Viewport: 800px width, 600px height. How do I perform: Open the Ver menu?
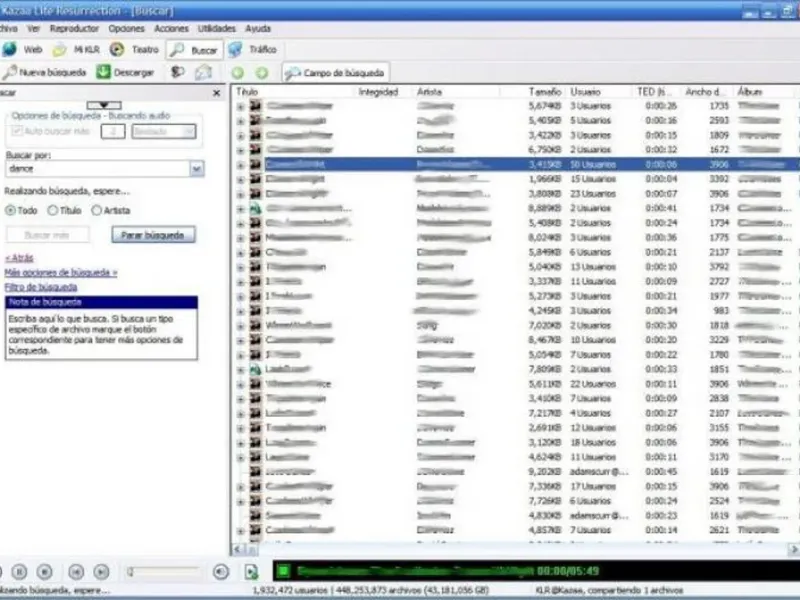pos(34,29)
